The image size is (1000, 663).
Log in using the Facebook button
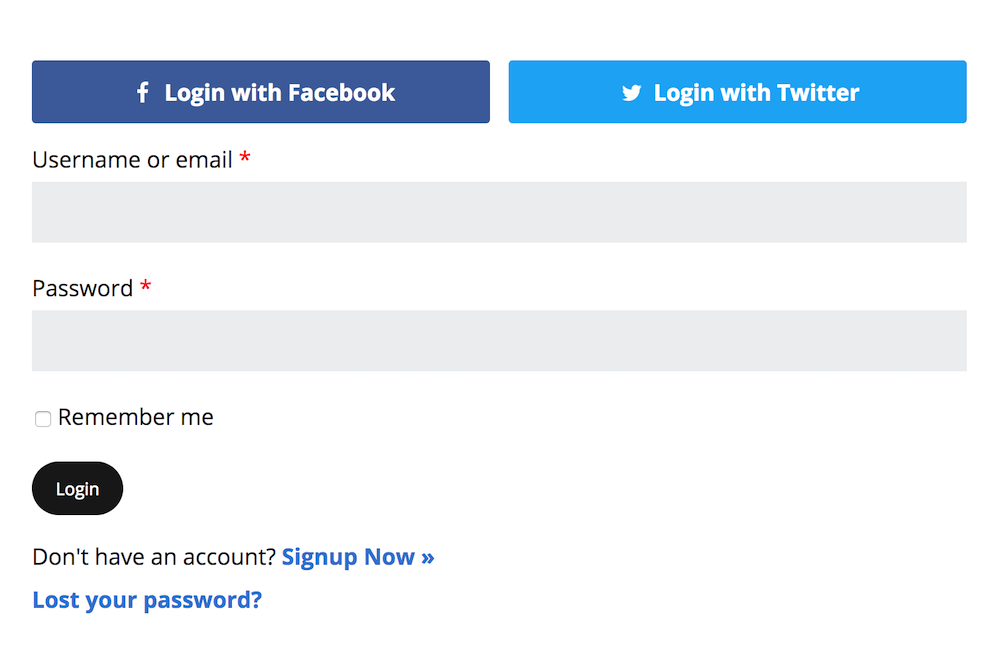pos(261,92)
